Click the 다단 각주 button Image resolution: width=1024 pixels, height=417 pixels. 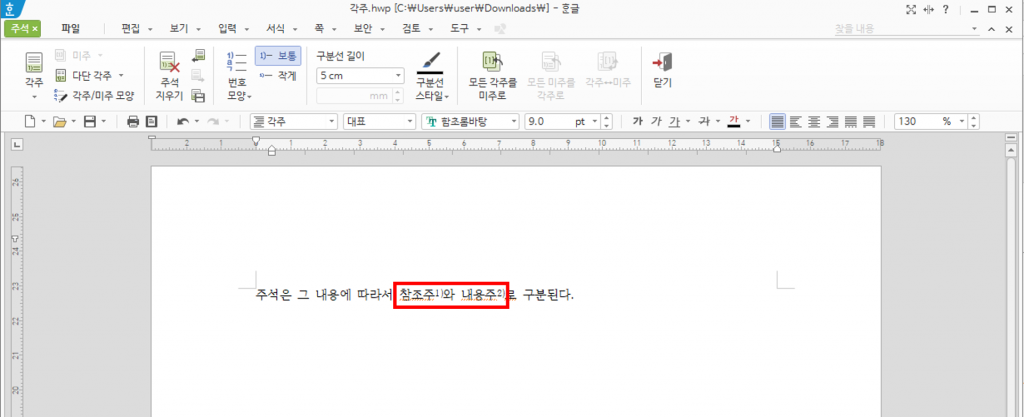[x=90, y=75]
